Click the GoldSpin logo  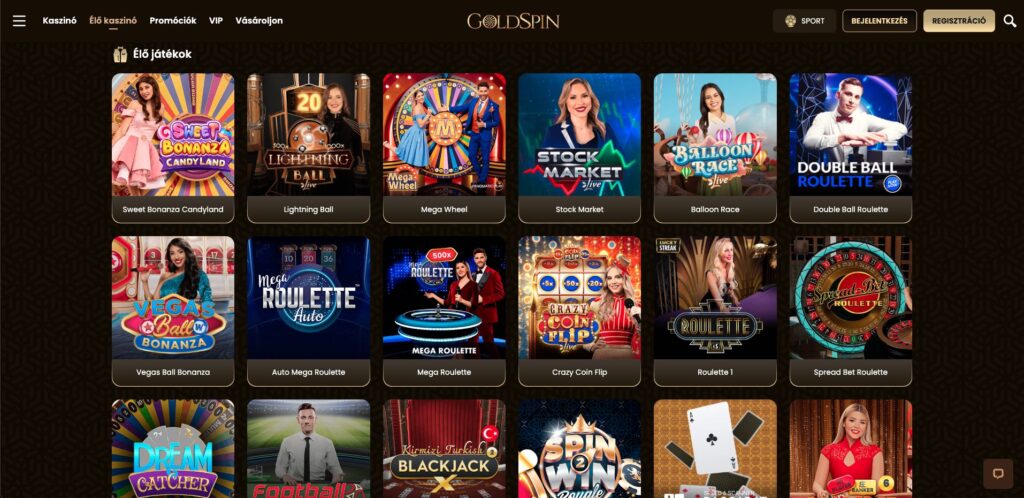(513, 21)
